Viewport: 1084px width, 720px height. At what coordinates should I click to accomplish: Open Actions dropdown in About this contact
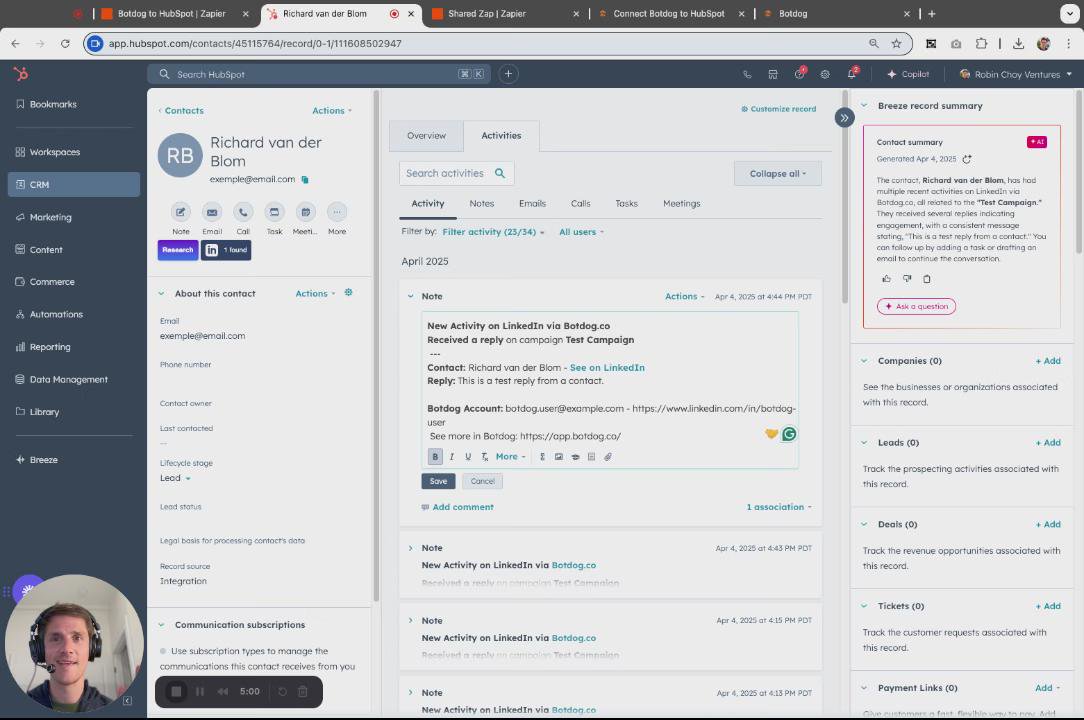click(x=315, y=293)
